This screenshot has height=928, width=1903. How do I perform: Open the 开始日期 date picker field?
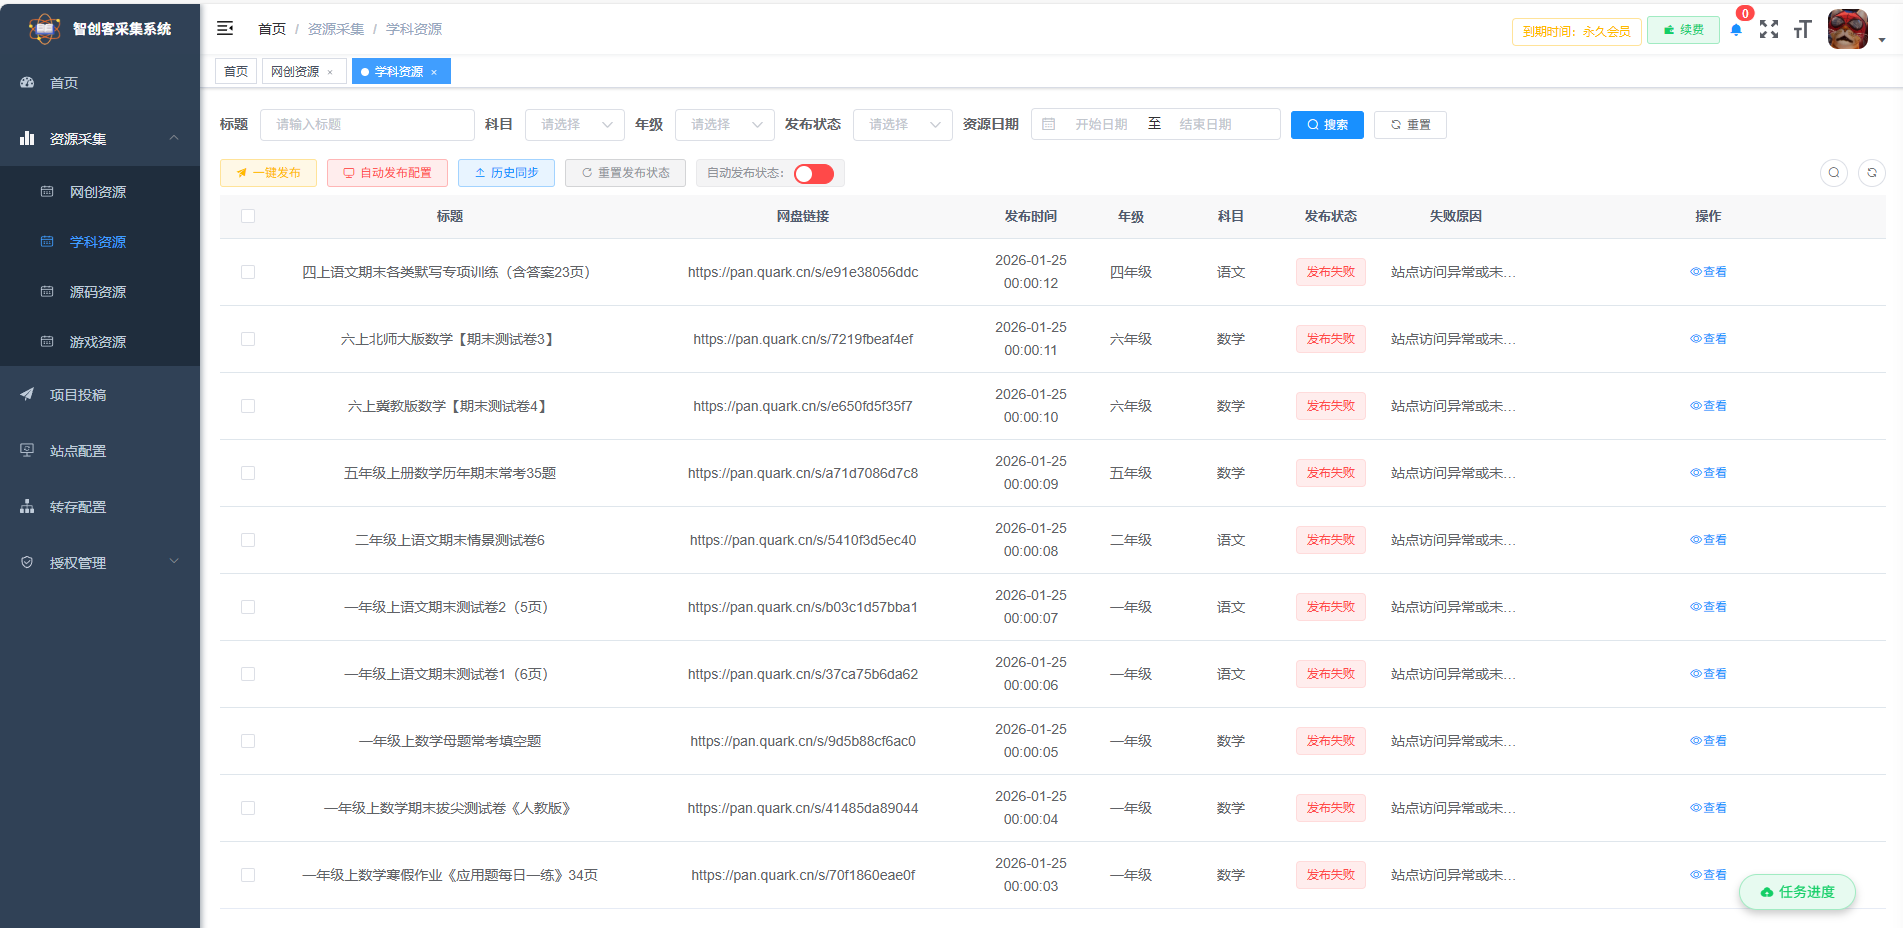pyautogui.click(x=1100, y=124)
